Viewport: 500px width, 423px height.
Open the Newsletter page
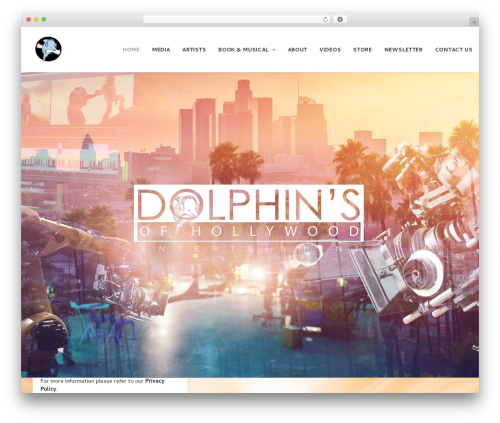point(403,50)
